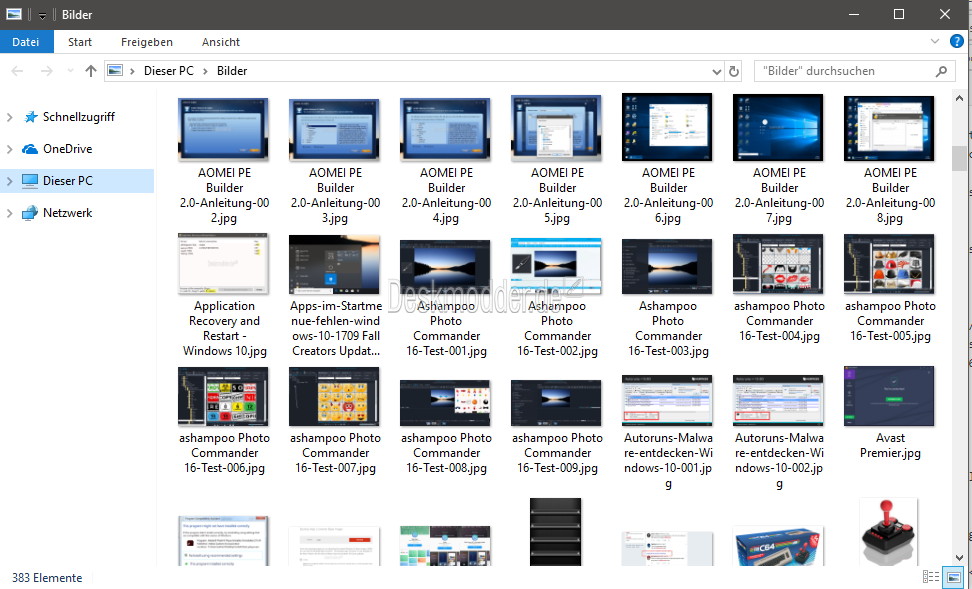
Task: Expand the Dieser PC tree node
Action: [9, 181]
